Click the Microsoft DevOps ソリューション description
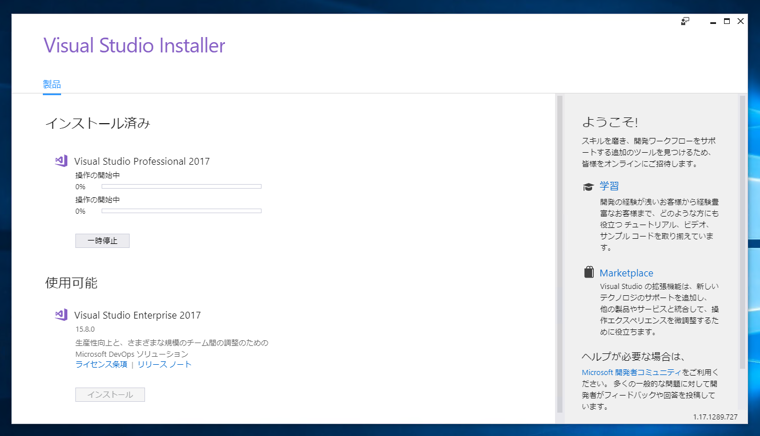This screenshot has width=760, height=436. tap(131, 354)
